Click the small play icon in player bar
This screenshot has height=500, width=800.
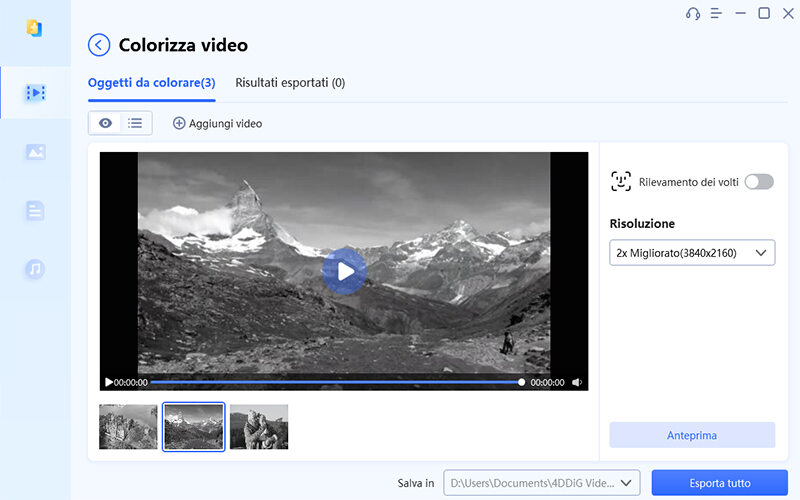(x=109, y=382)
